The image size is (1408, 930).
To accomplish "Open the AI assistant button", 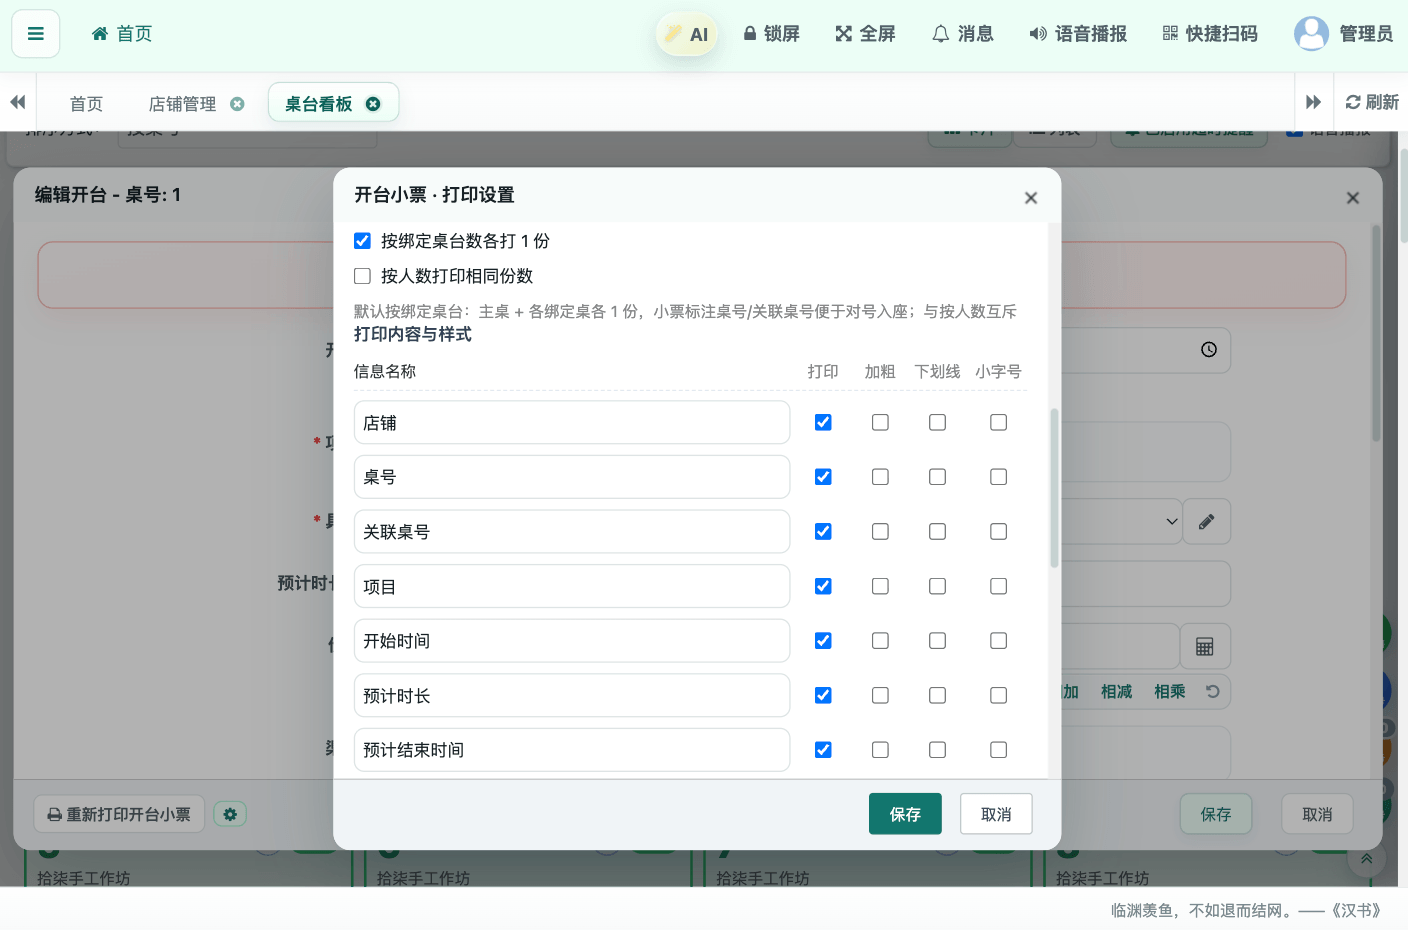I will click(x=687, y=34).
